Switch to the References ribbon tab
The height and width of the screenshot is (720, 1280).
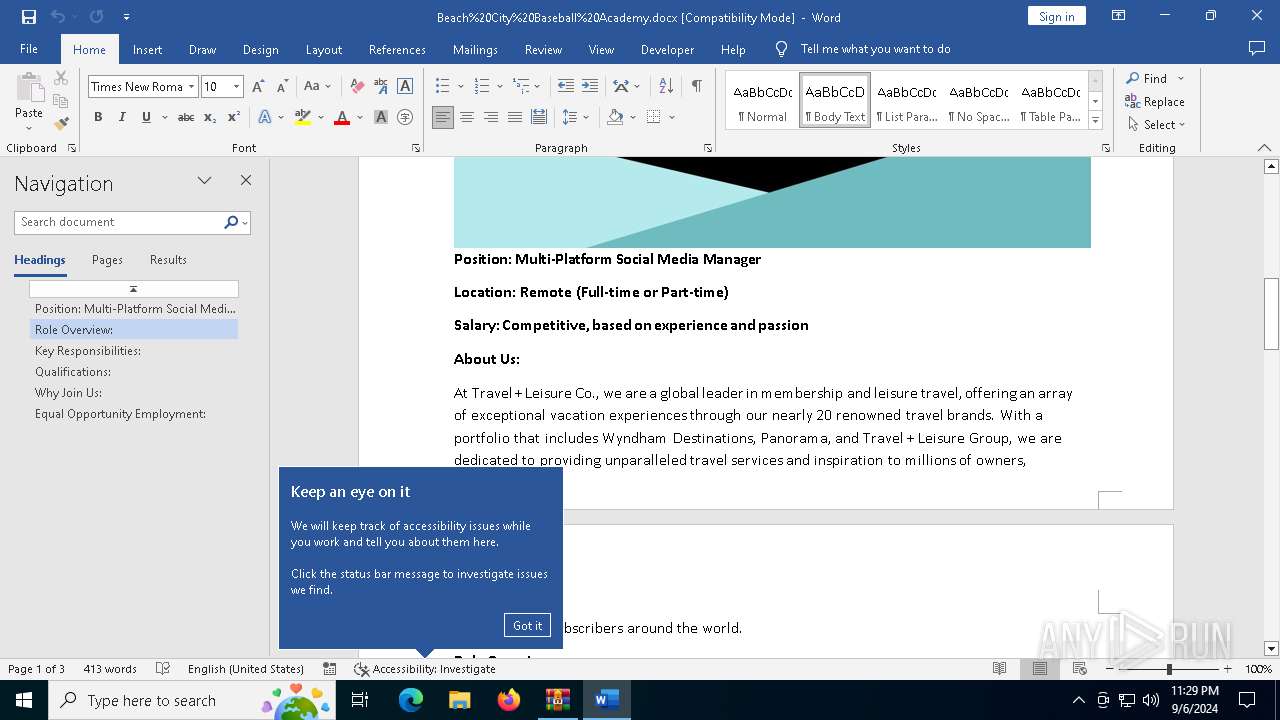coord(397,49)
